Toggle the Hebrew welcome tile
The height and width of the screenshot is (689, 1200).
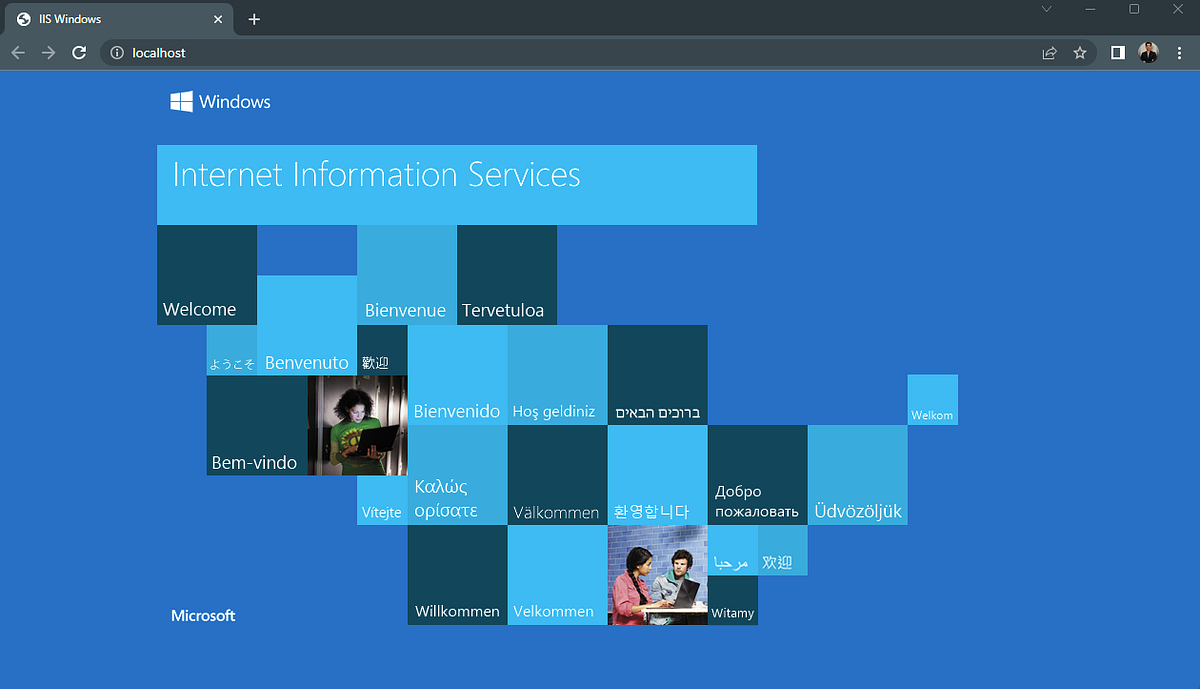click(657, 375)
